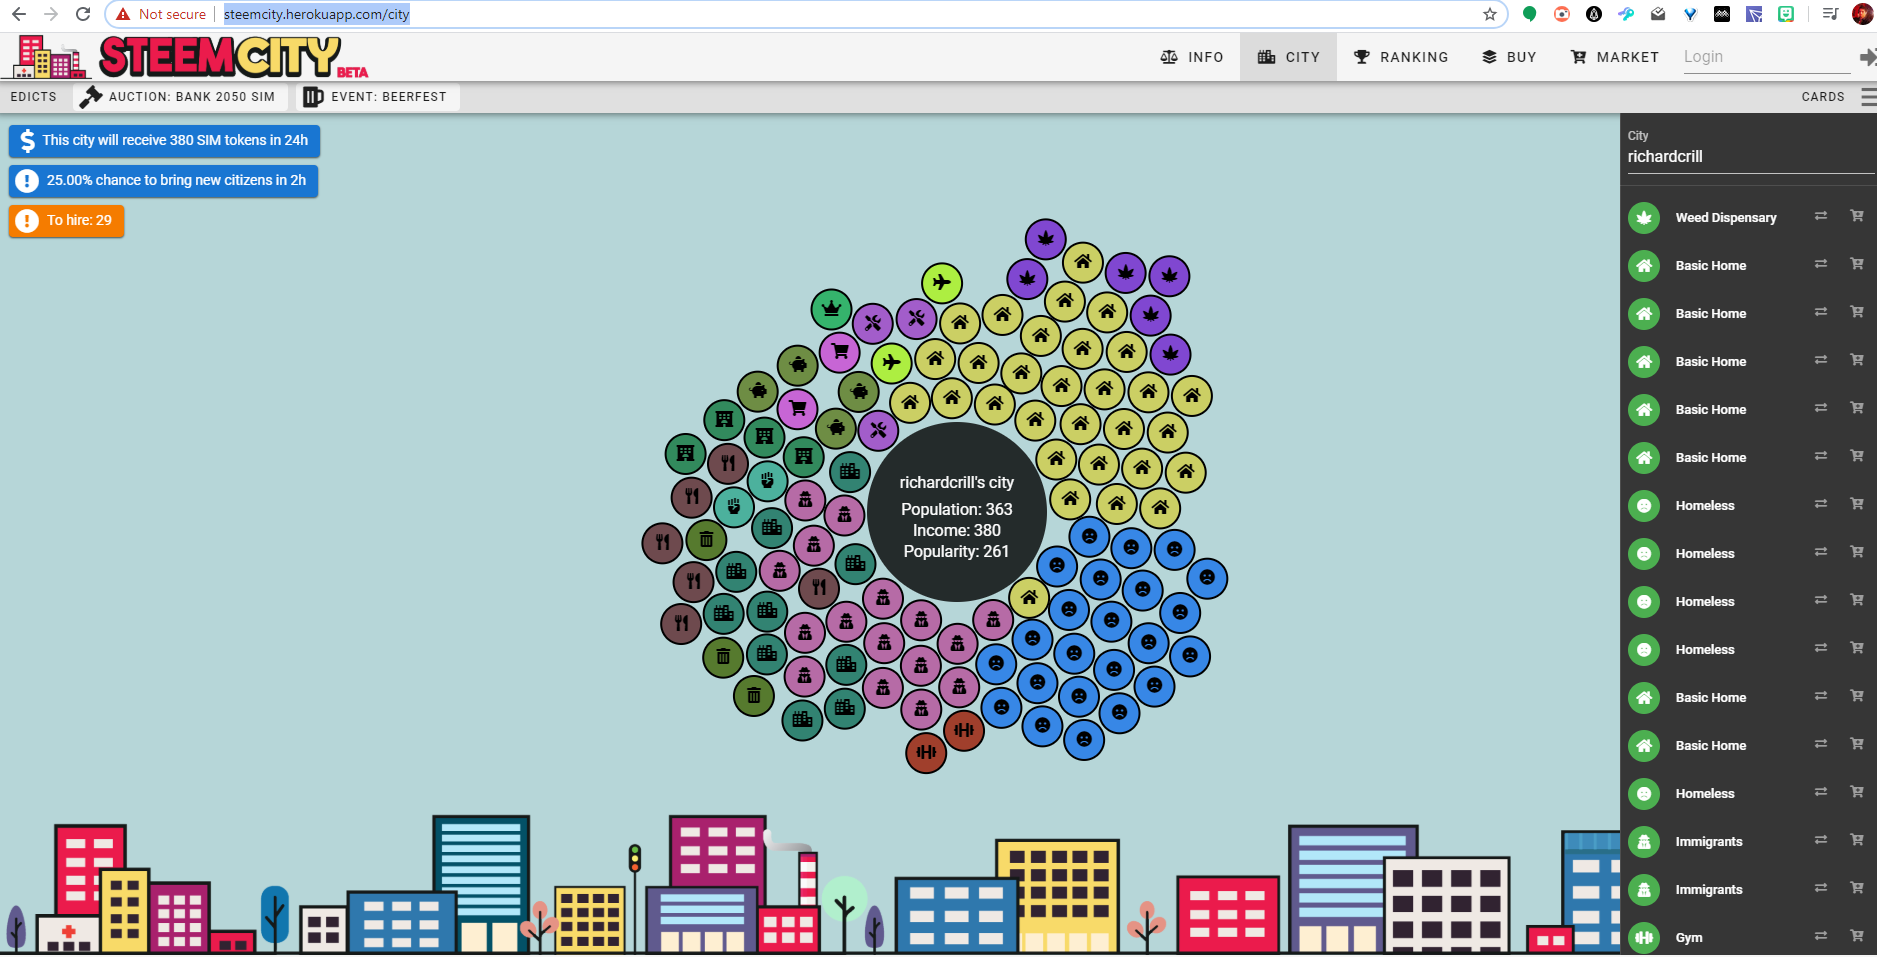Click the Gym card label

click(1689, 937)
